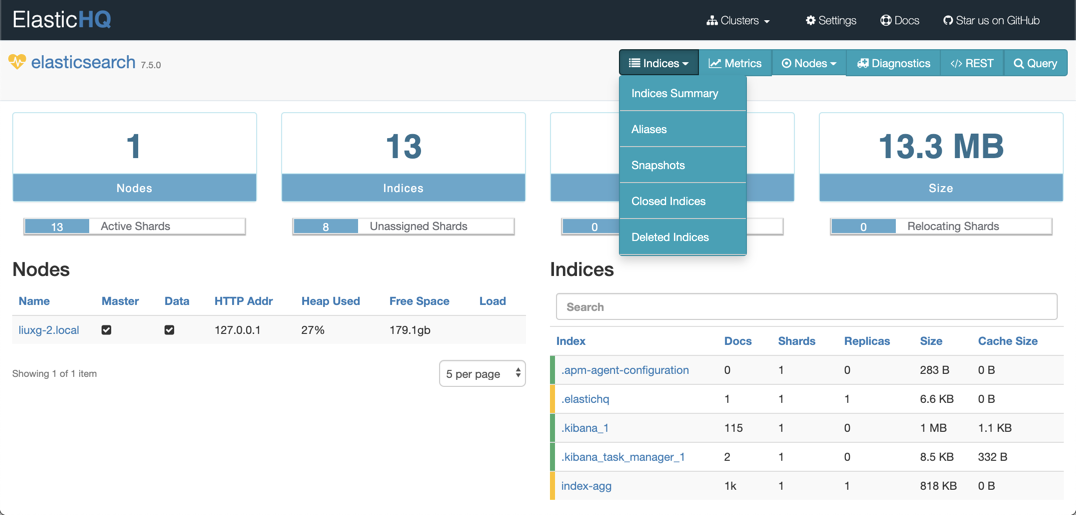Click the Settings gear icon
The image size is (1076, 515).
[810, 21]
